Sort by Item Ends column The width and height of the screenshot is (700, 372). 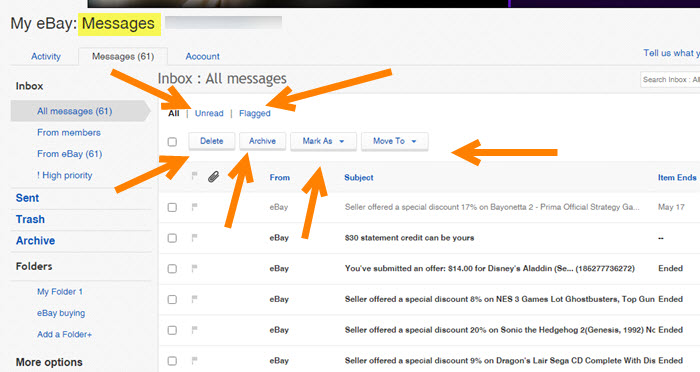click(x=677, y=177)
